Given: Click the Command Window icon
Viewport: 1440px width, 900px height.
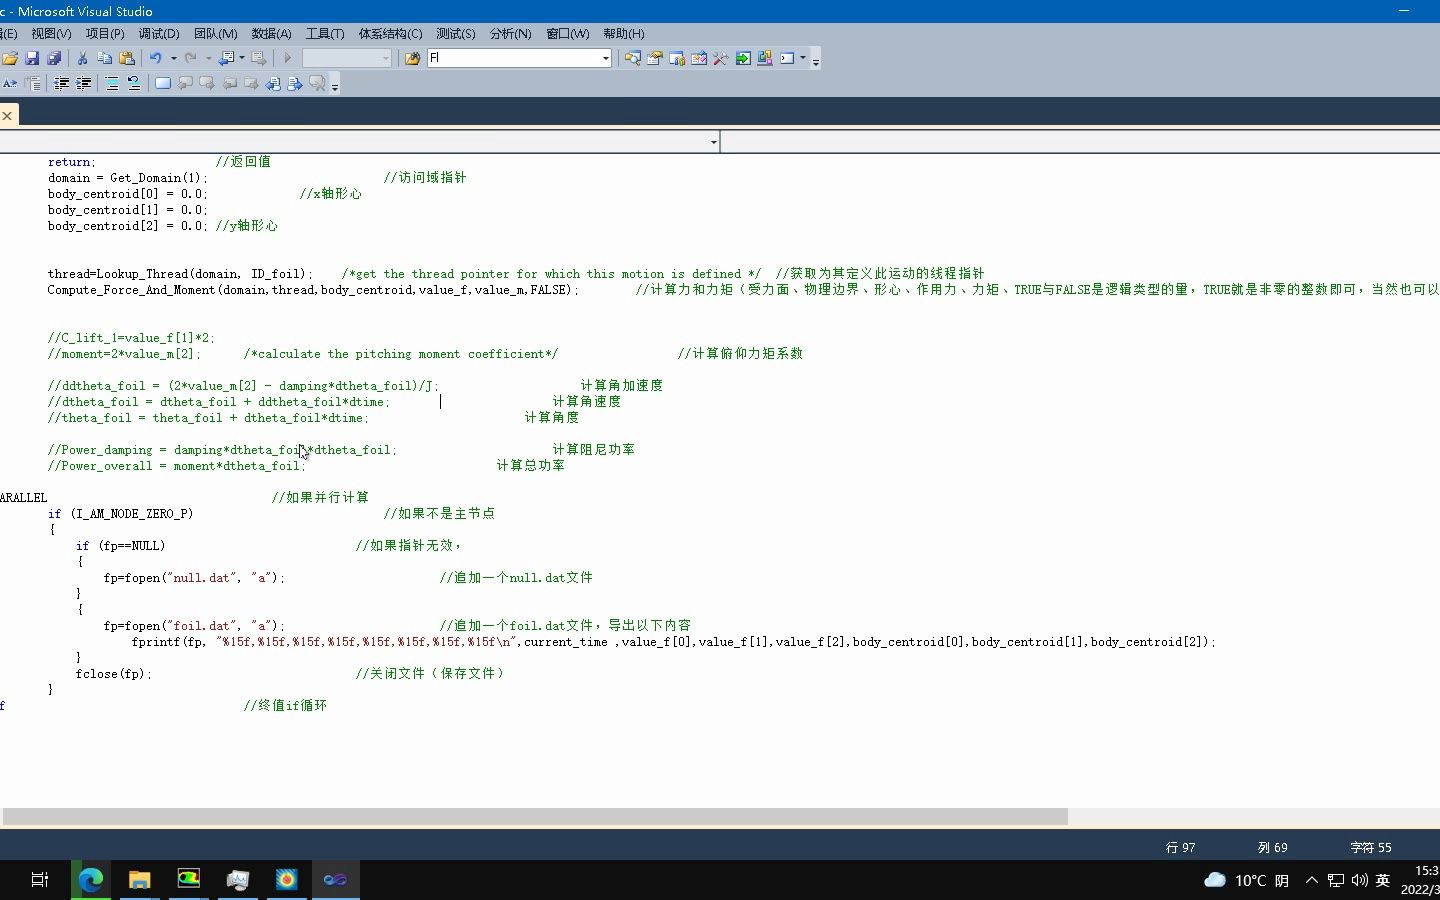Looking at the screenshot, I should tap(787, 58).
